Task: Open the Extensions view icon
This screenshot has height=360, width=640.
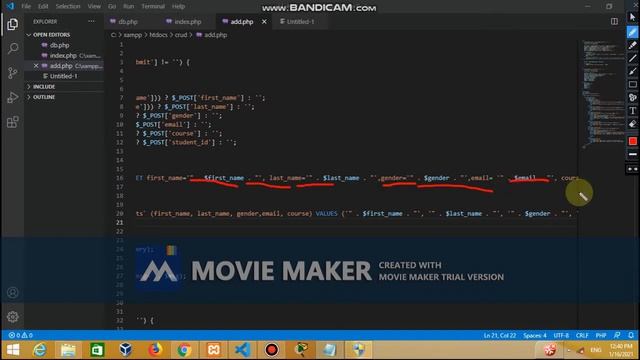Action: (x=13, y=122)
